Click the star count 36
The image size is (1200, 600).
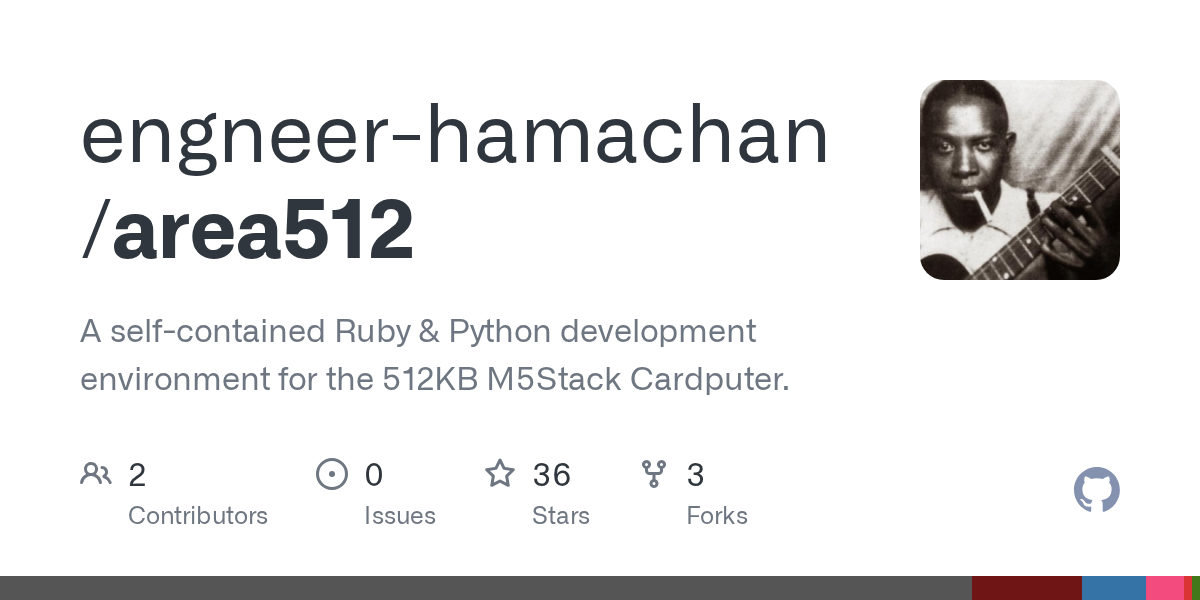pyautogui.click(x=551, y=475)
